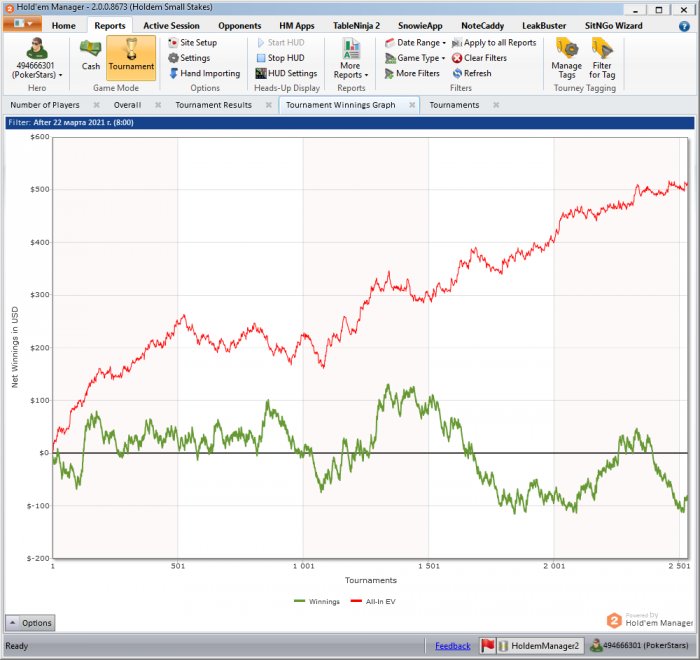Open HUD Settings
The image size is (700, 660).
(286, 73)
